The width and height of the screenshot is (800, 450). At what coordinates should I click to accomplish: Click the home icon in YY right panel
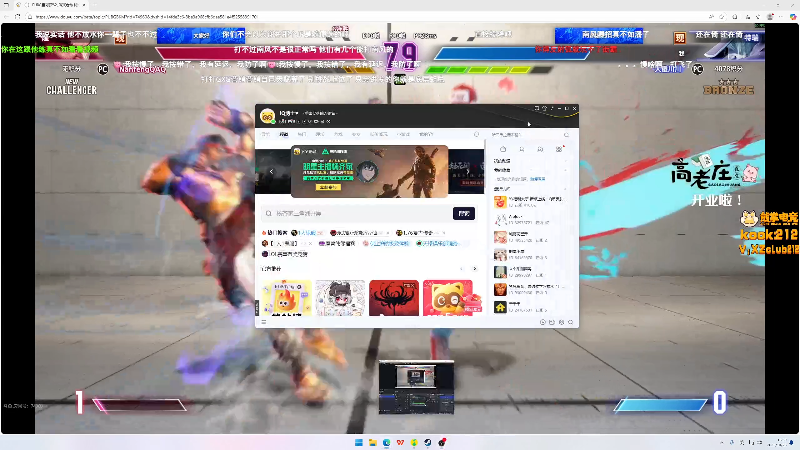503,149
